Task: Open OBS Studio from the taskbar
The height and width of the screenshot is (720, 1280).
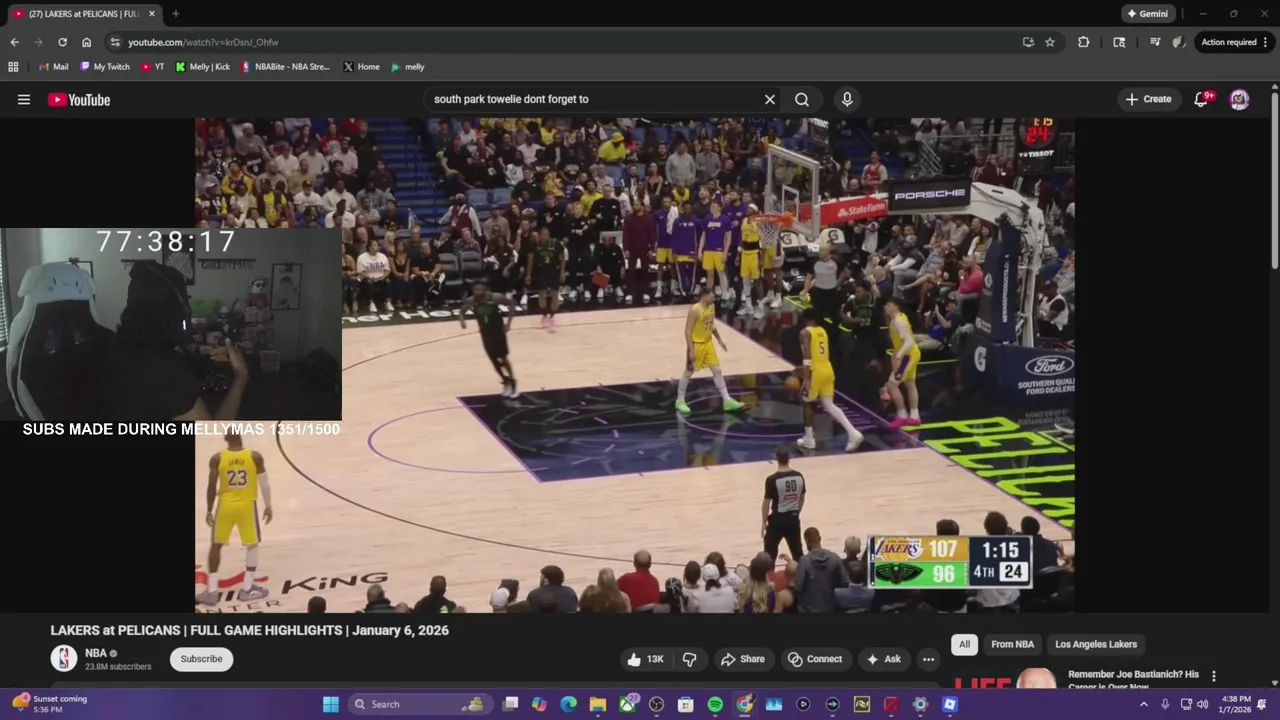Action: click(x=657, y=704)
